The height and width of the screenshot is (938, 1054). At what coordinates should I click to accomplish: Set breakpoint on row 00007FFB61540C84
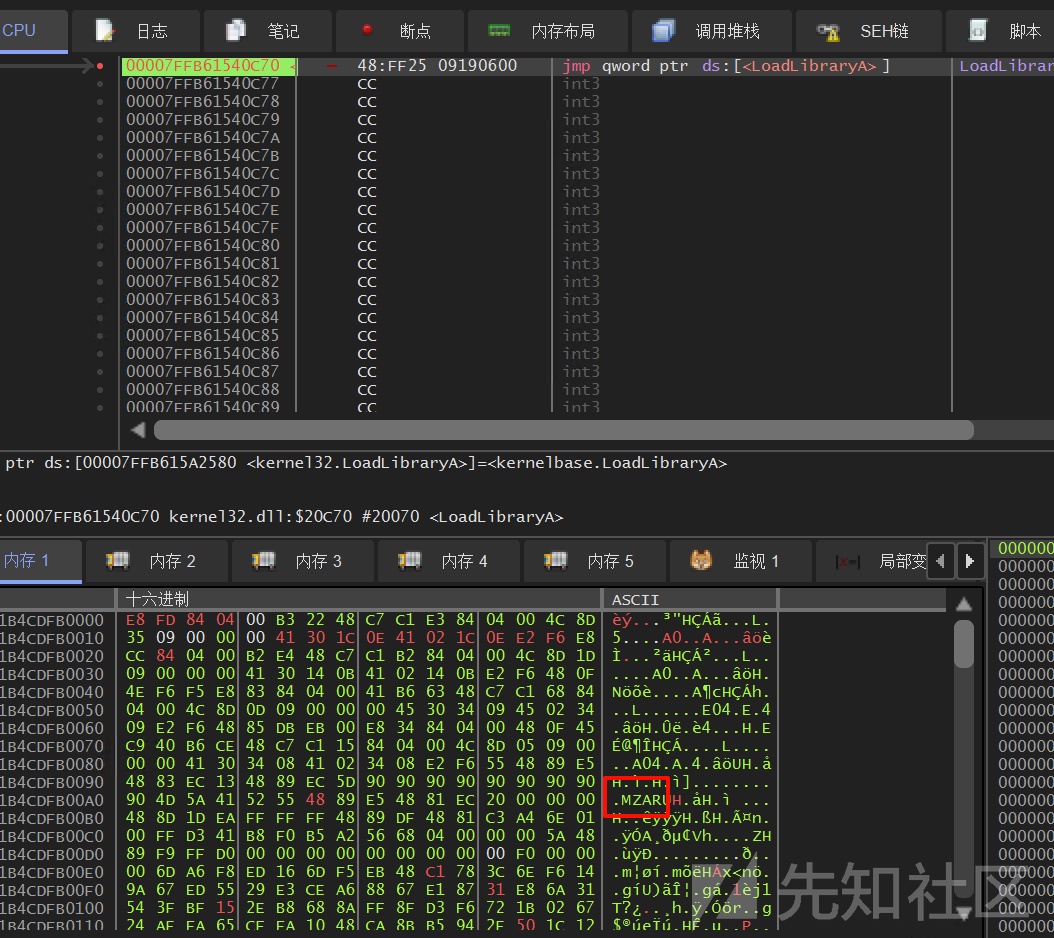pos(100,318)
